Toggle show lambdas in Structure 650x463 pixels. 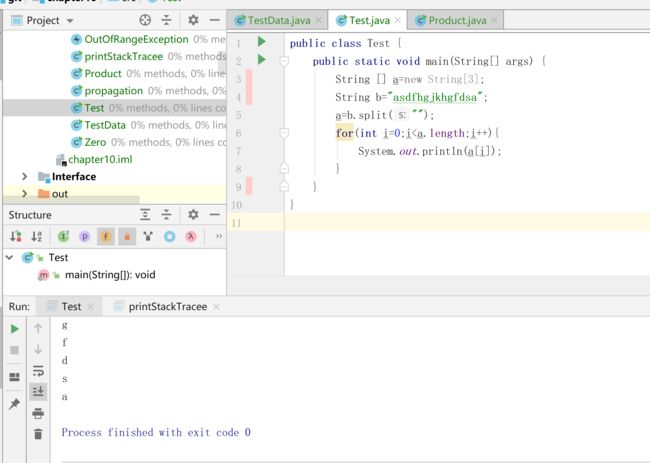click(191, 236)
